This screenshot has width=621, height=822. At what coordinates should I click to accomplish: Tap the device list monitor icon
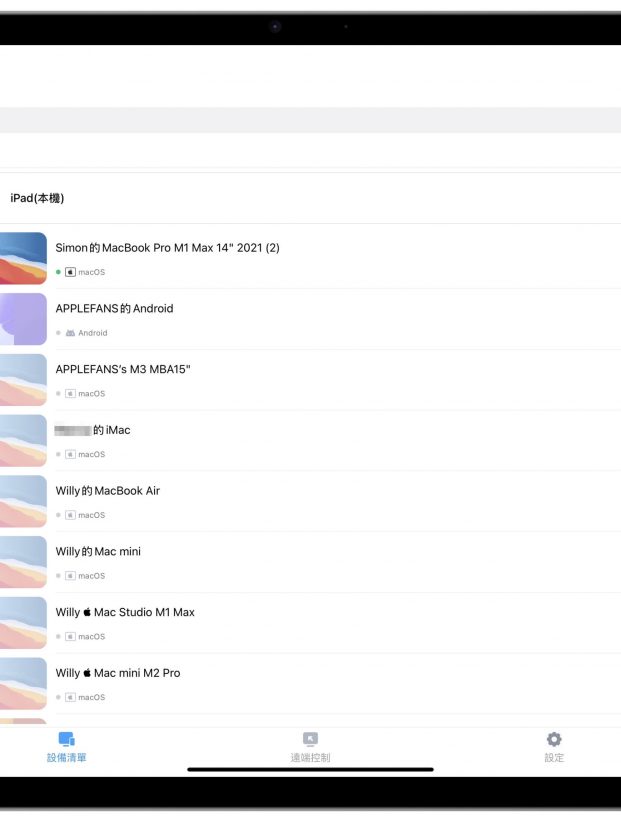(x=66, y=740)
